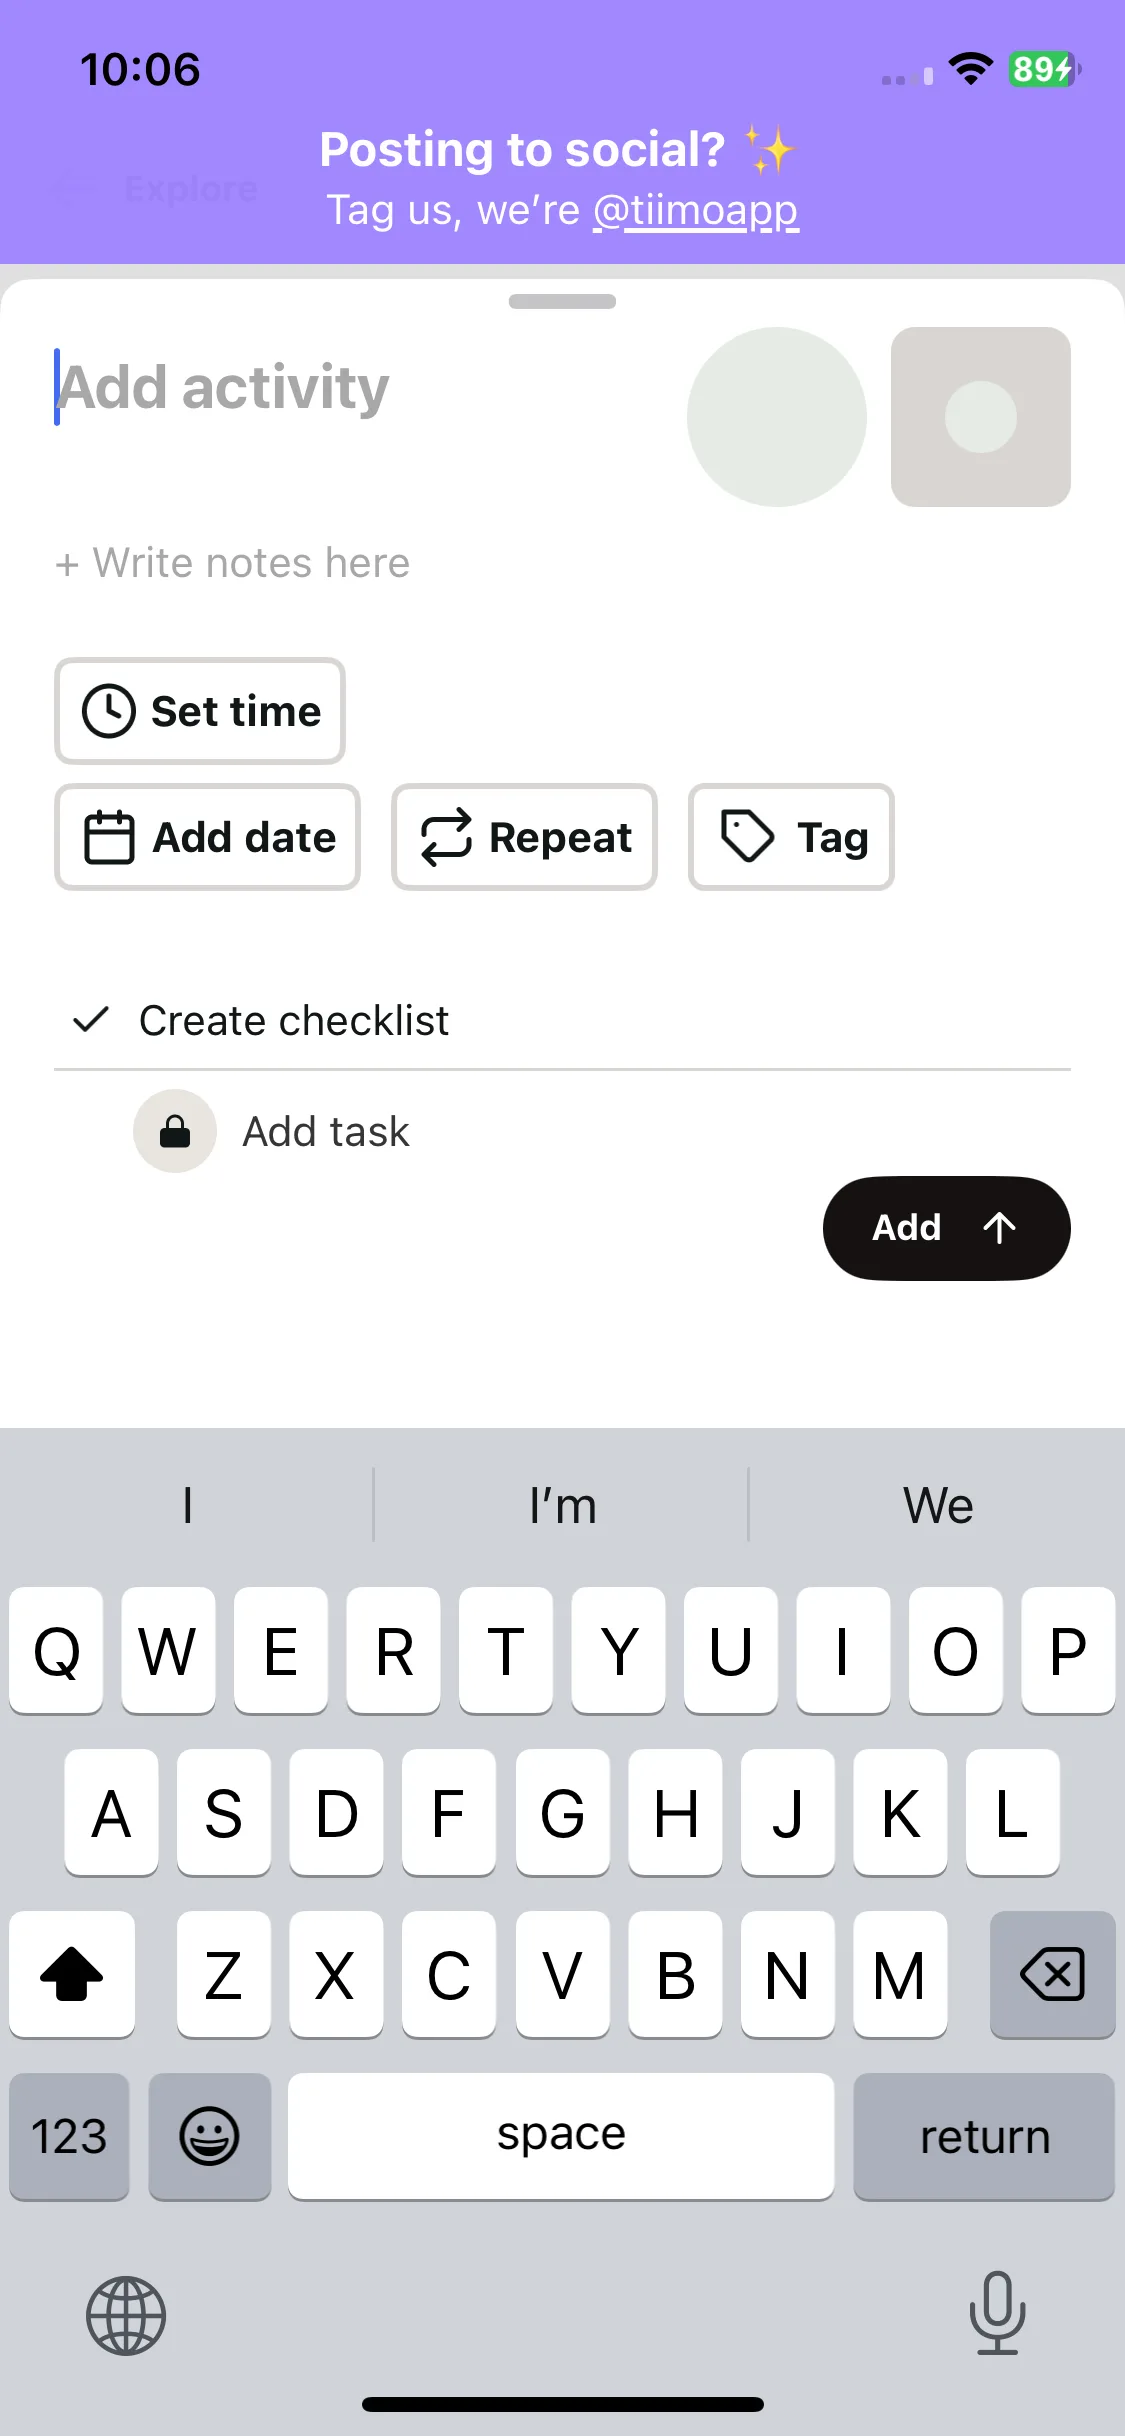The height and width of the screenshot is (2436, 1125).
Task: Tap the black Add button
Action: pyautogui.click(x=946, y=1228)
